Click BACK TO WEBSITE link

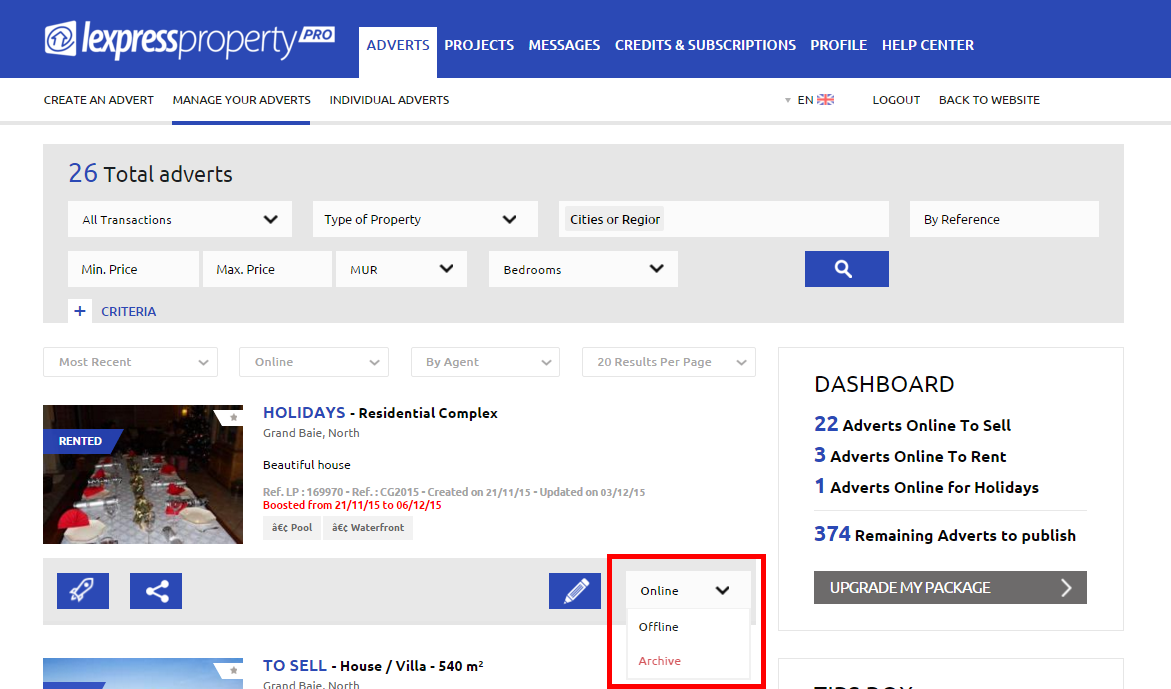pyautogui.click(x=989, y=100)
